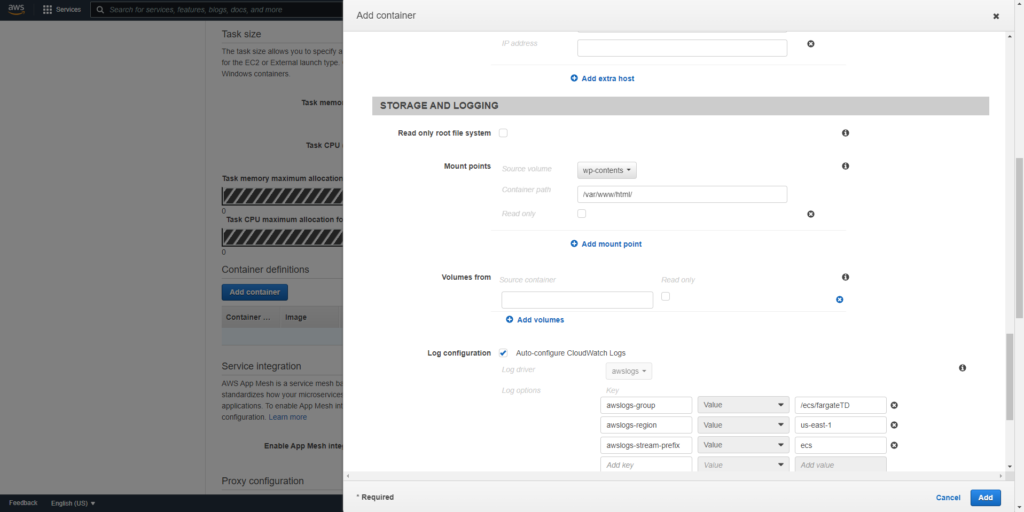This screenshot has height=512, width=1024.
Task: Click the Task CPU maximum allocation bar
Action: [x=282, y=238]
